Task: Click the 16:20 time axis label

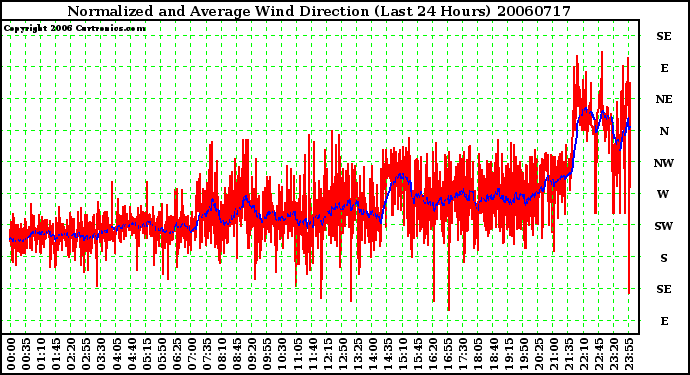Action: coord(433,354)
